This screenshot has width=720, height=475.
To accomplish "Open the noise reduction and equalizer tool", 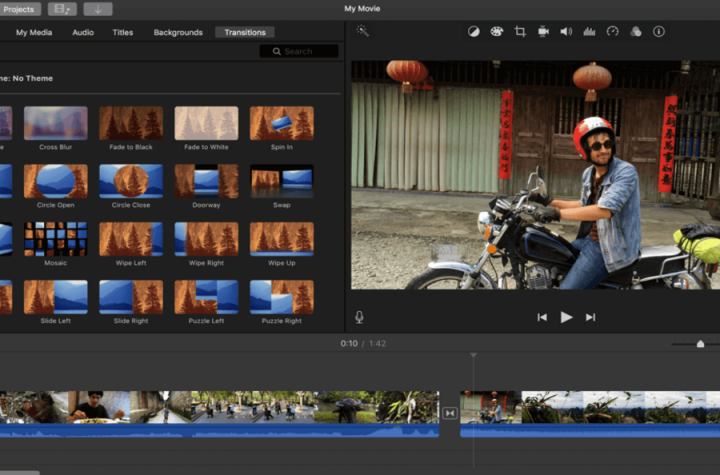I will (x=589, y=31).
